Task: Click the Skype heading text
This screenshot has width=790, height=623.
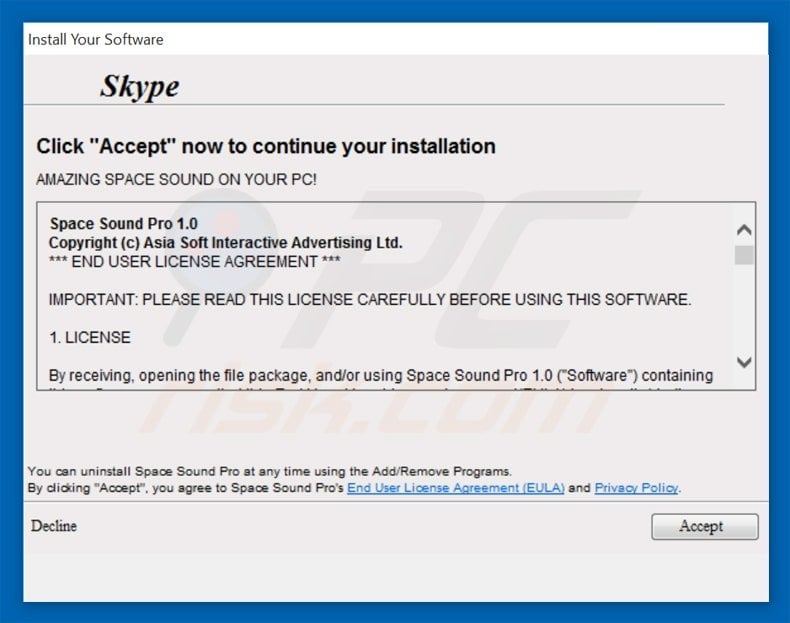Action: (x=139, y=86)
